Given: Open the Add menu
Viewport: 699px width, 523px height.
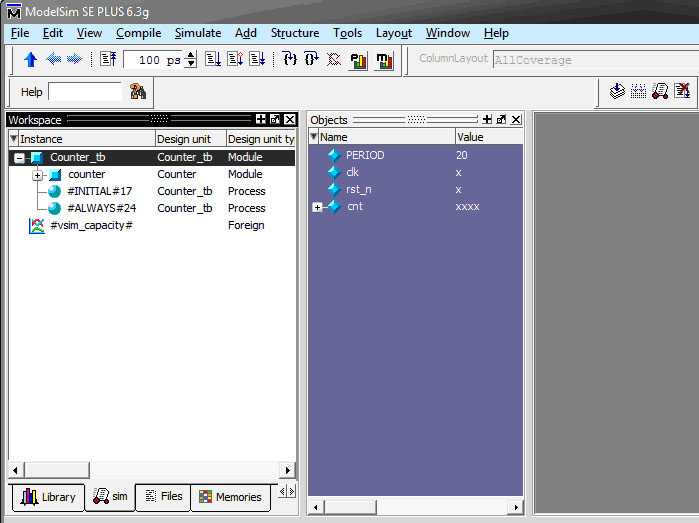Looking at the screenshot, I should coord(246,33).
